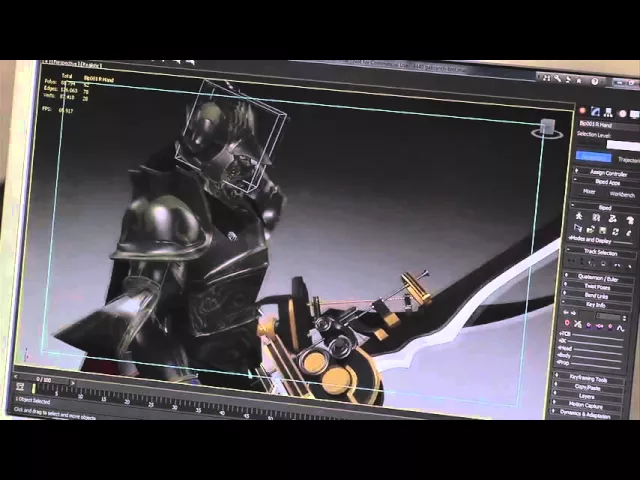640x480 pixels.
Task: Click the Biped Convert icon
Action: (x=616, y=232)
